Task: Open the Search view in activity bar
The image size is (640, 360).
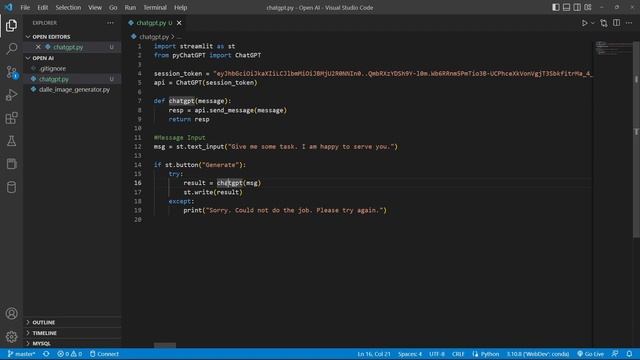Action: point(11,49)
